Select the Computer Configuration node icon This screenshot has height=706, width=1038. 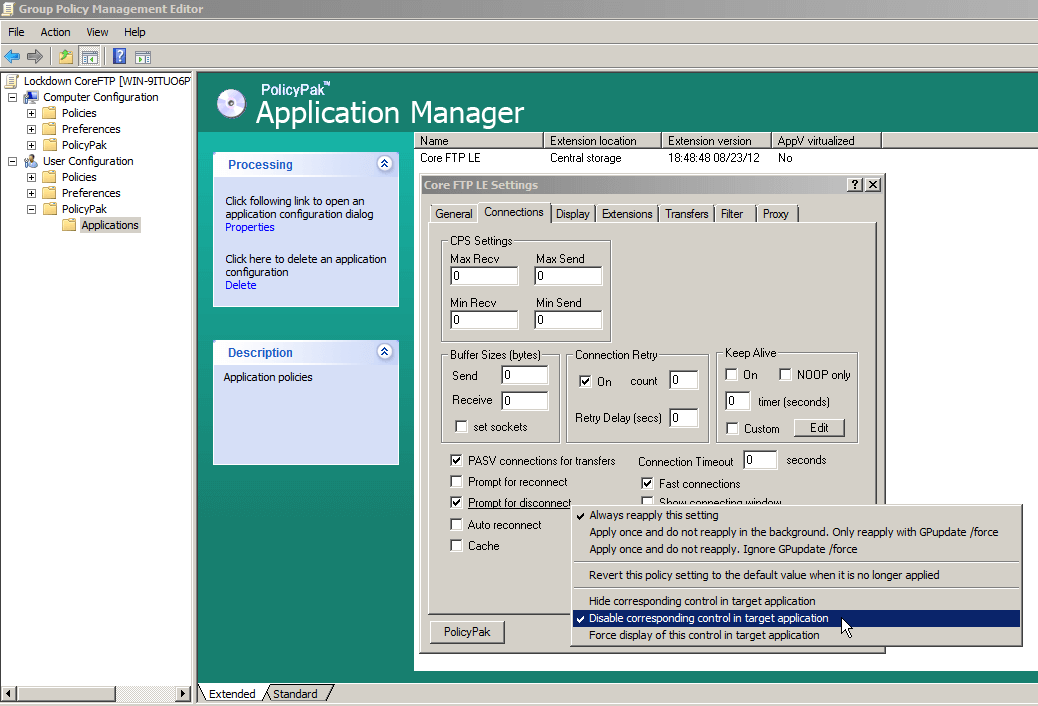[30, 97]
